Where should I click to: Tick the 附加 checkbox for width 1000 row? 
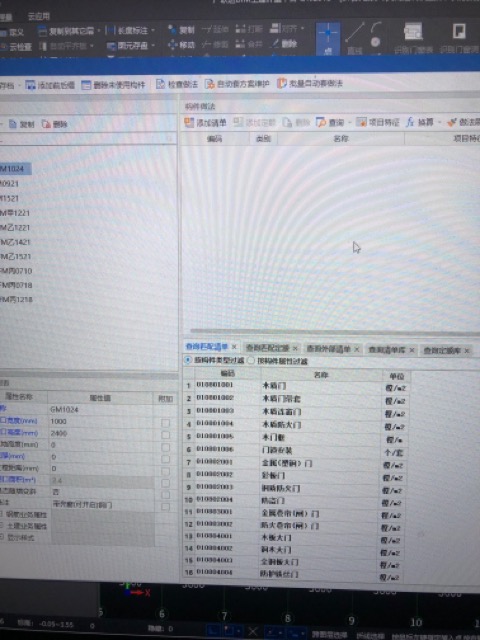165,423
